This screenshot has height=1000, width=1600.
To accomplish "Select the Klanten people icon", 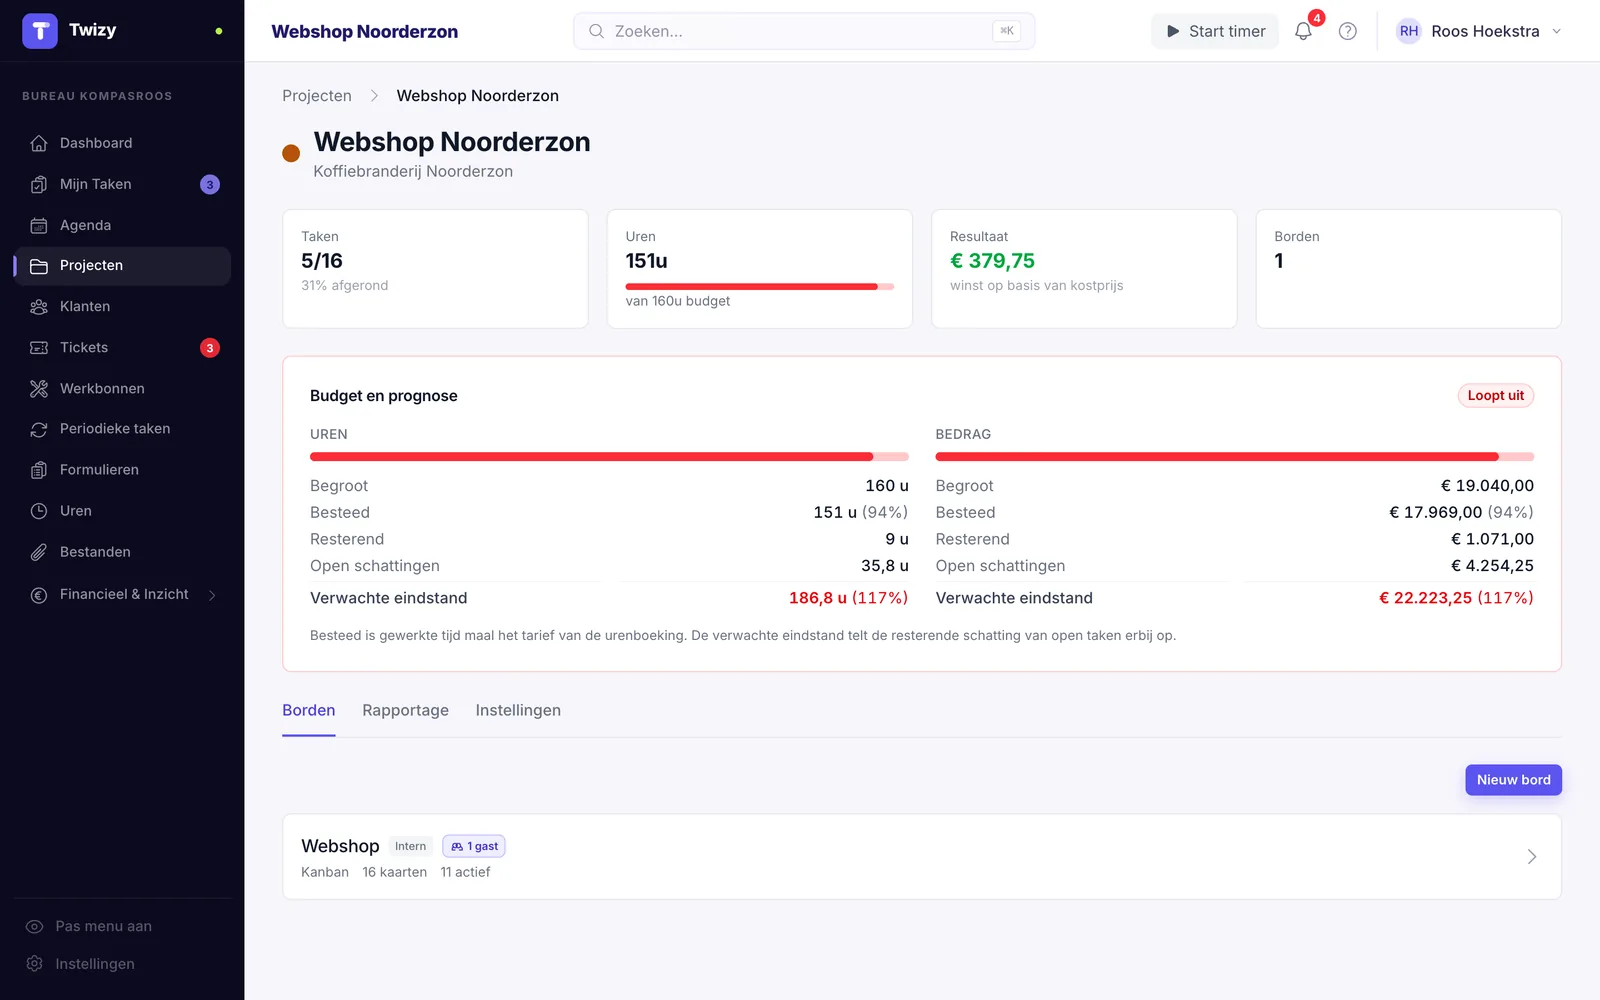I will [39, 306].
